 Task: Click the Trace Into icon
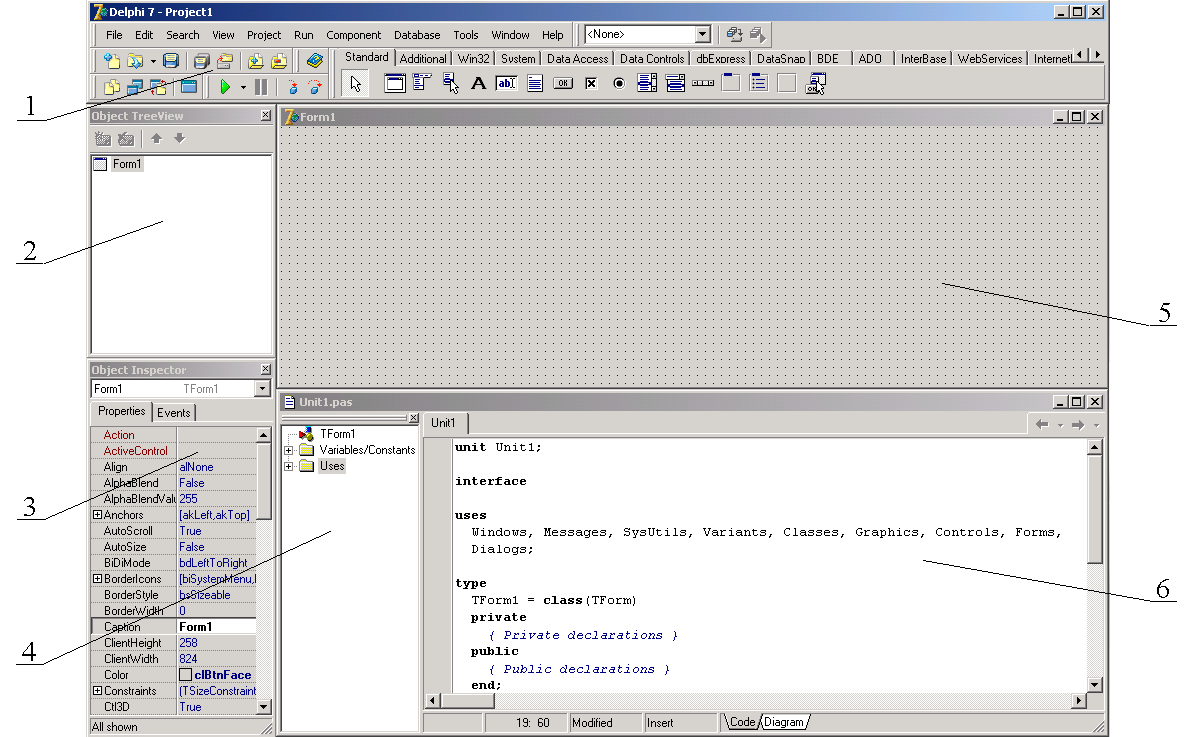point(292,87)
